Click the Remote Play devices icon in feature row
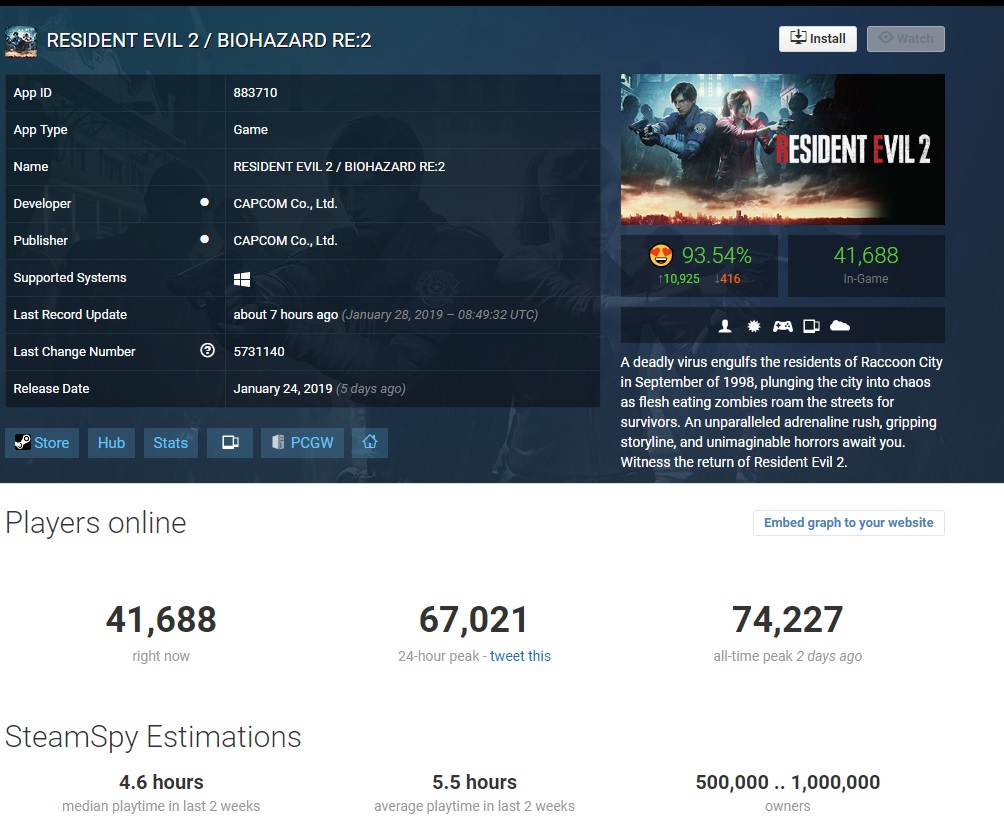 pyautogui.click(x=811, y=326)
